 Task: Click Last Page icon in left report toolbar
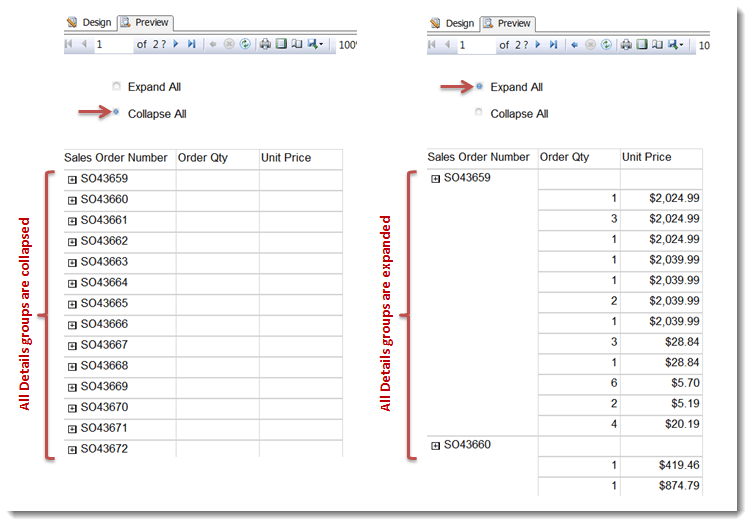pos(191,45)
